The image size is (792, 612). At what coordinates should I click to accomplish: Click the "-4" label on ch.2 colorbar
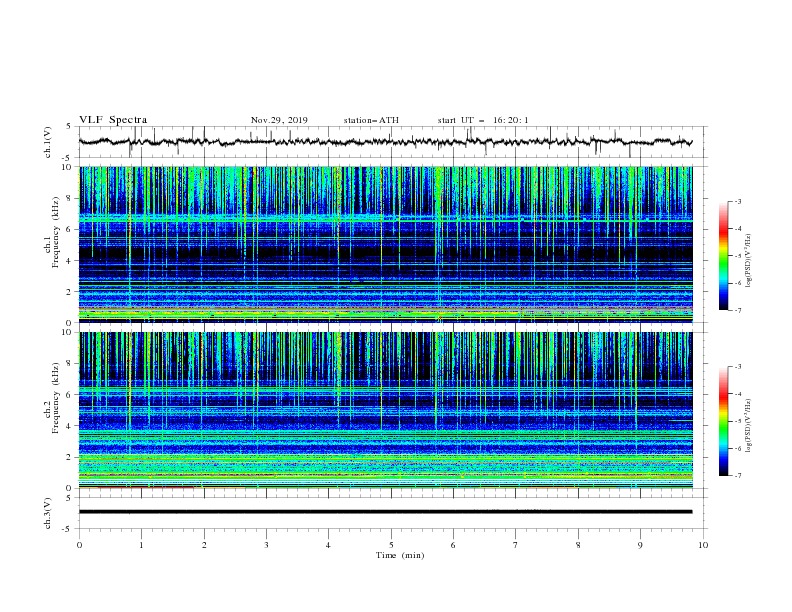click(x=738, y=394)
